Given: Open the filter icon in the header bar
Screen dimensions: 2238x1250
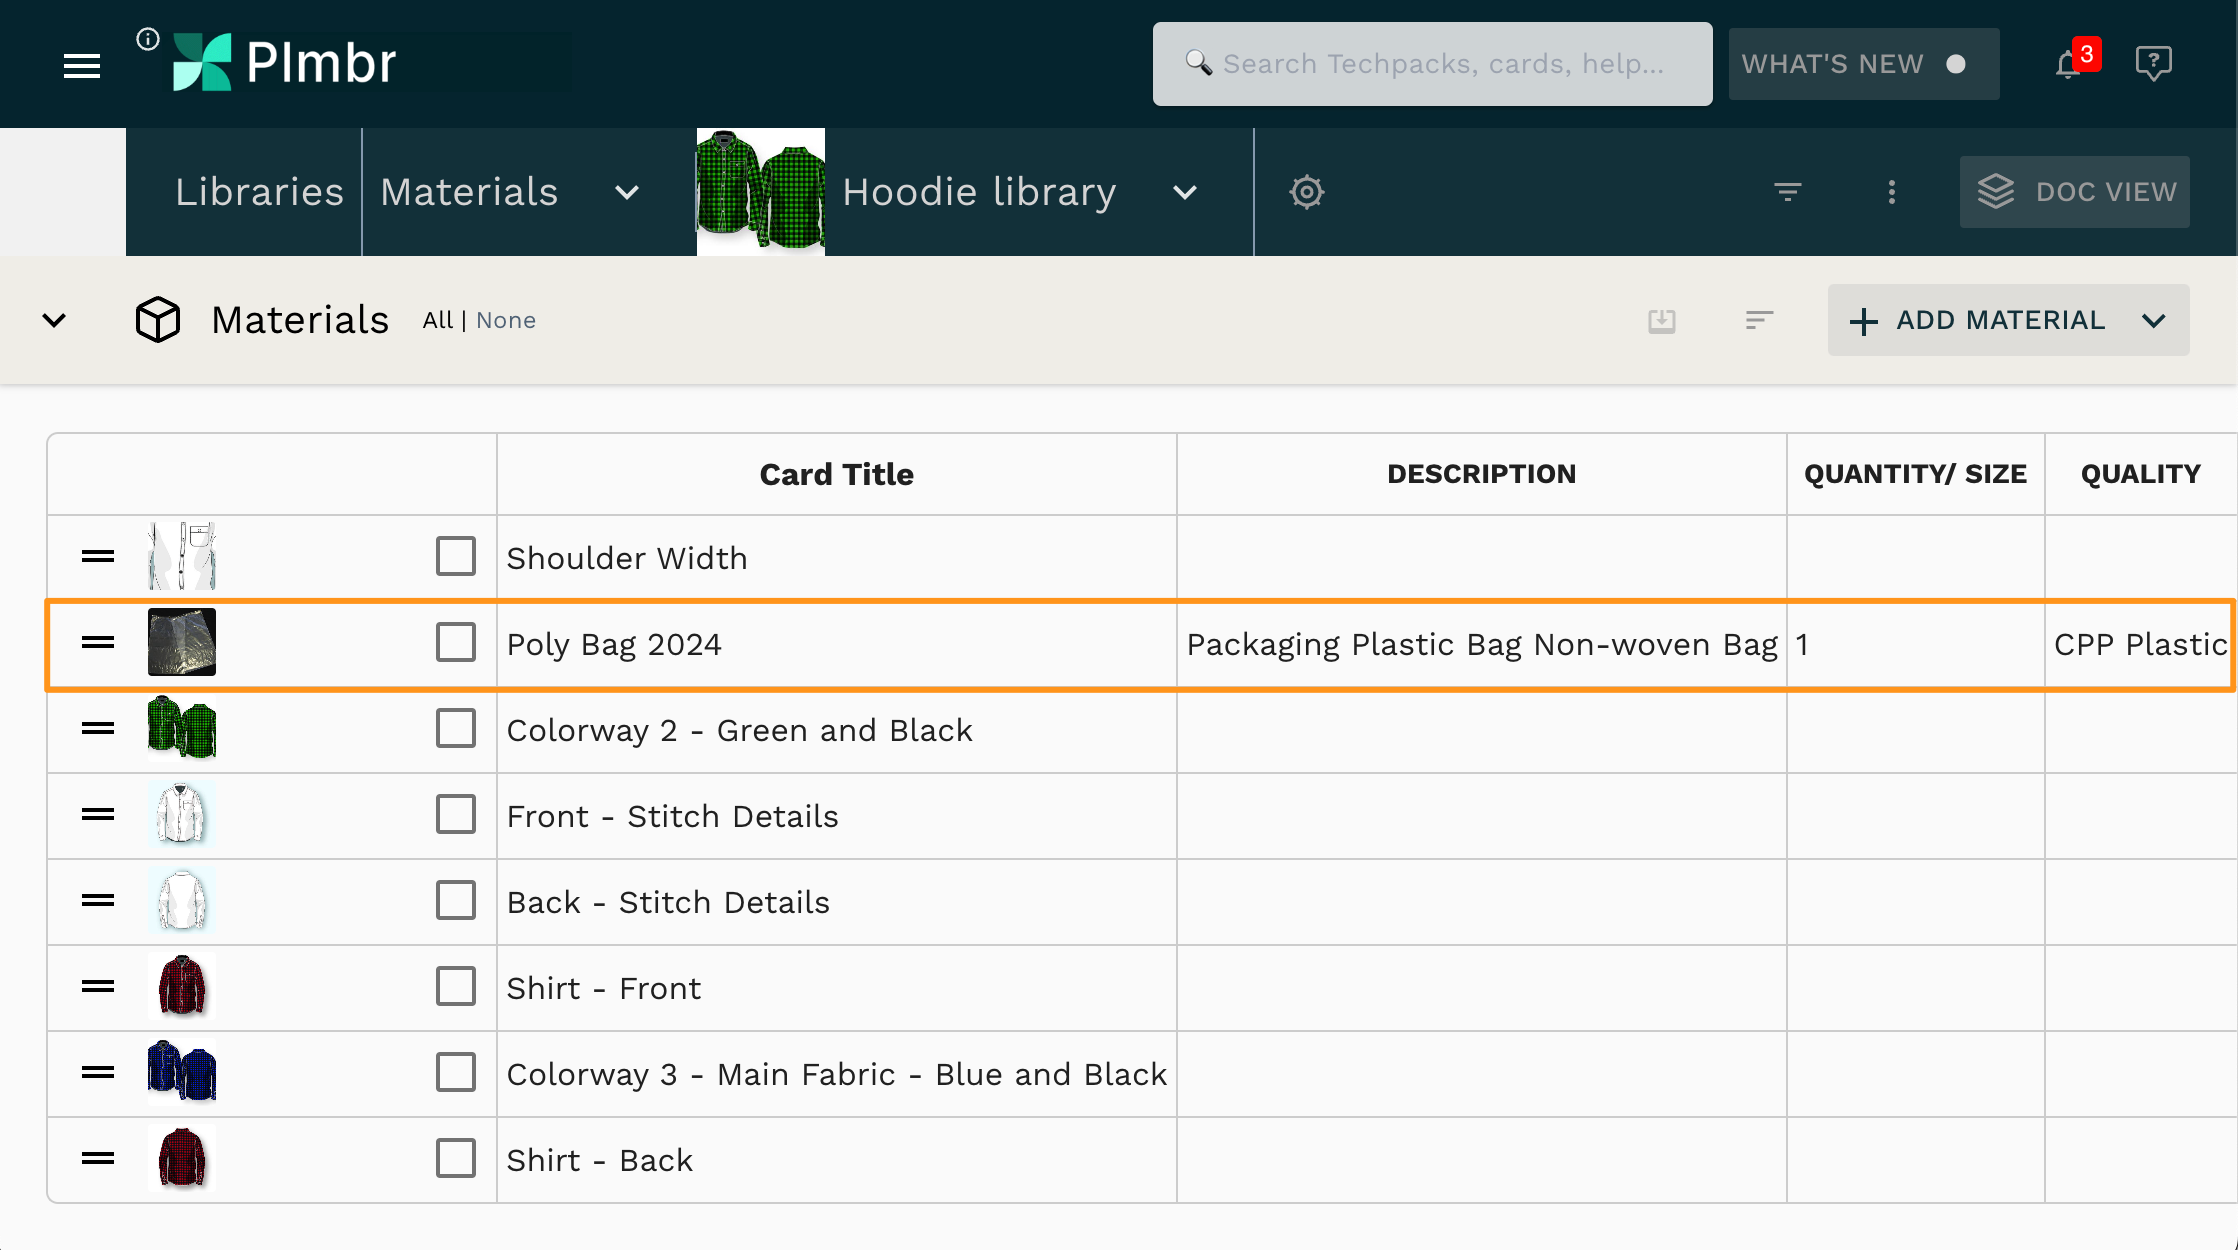Looking at the screenshot, I should click(1787, 191).
